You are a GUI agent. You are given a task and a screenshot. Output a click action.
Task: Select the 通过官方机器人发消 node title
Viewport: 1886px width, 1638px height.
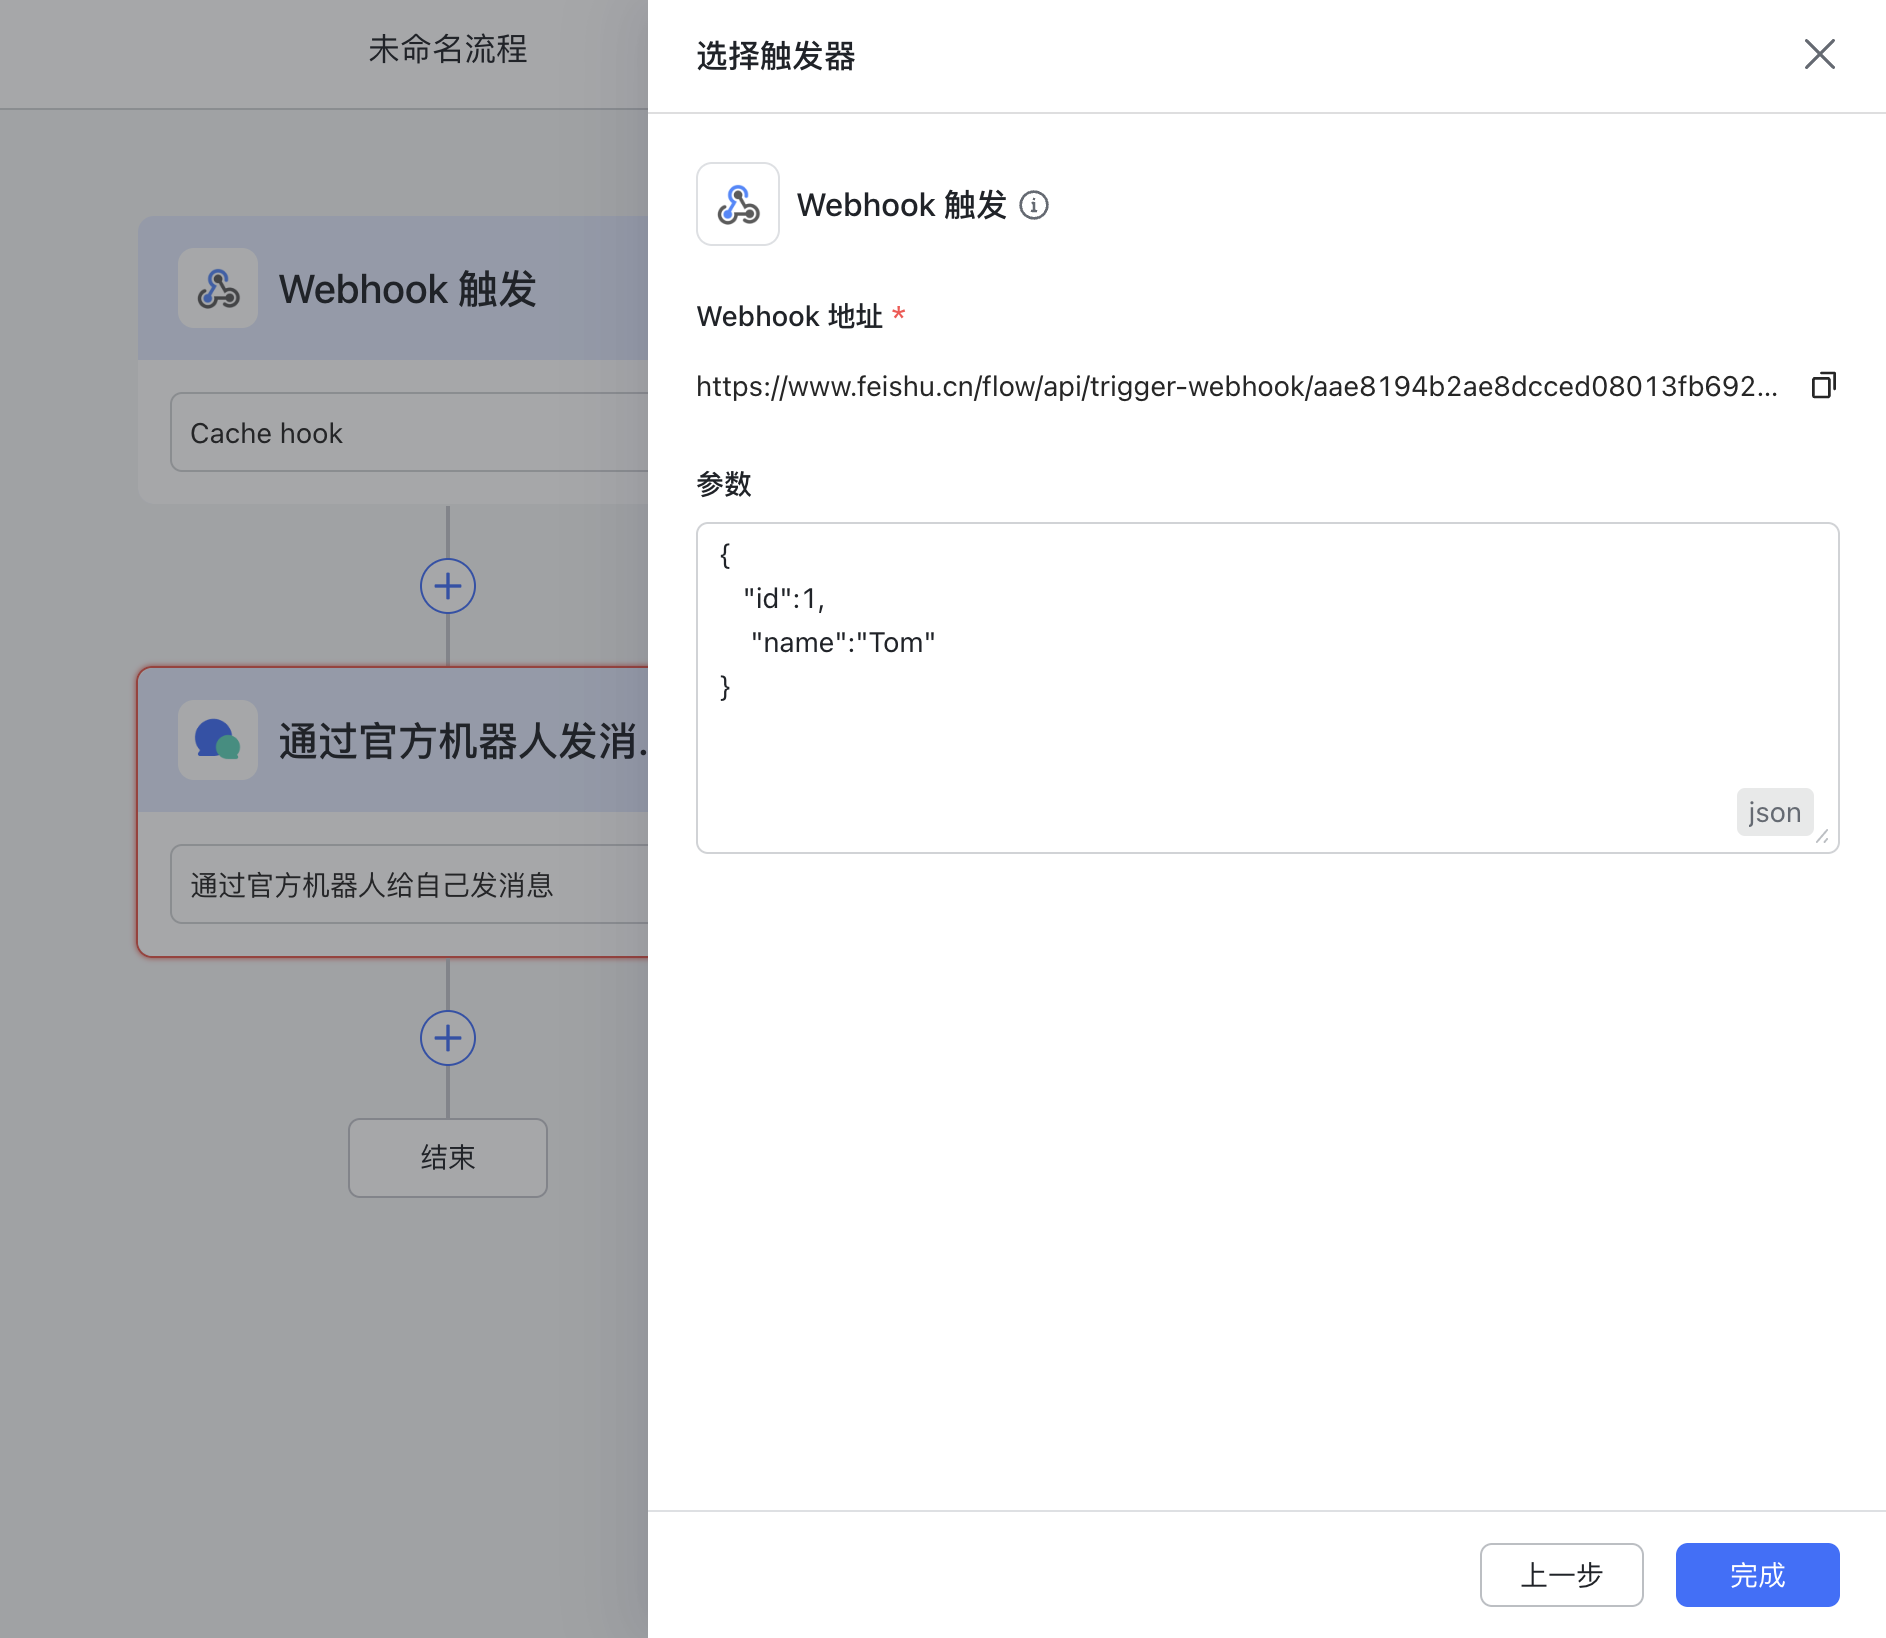463,741
